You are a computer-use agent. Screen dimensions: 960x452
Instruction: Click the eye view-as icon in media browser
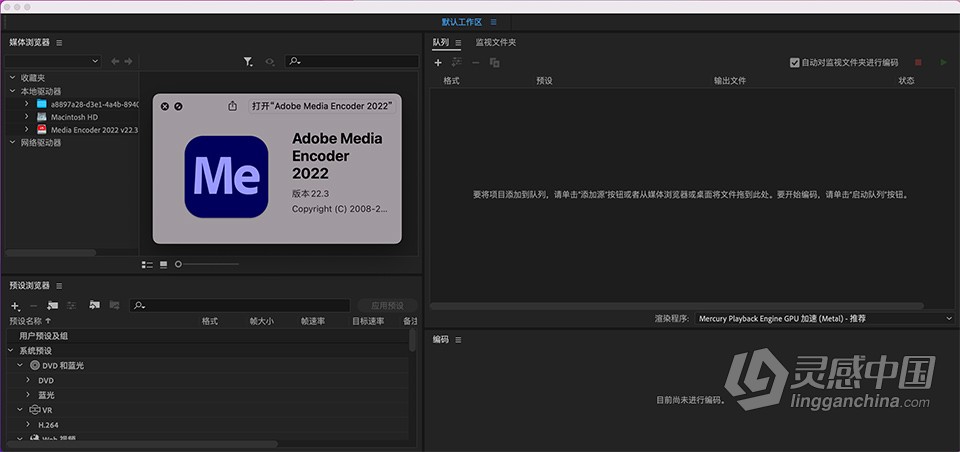tap(269, 62)
